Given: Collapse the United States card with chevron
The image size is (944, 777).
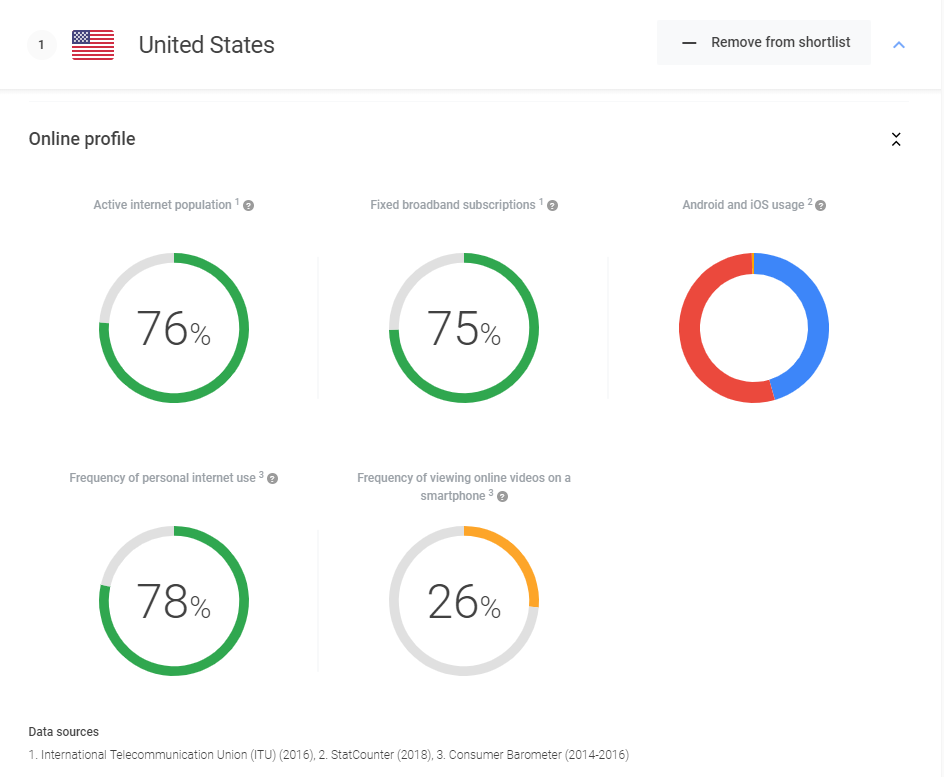Looking at the screenshot, I should [x=898, y=45].
